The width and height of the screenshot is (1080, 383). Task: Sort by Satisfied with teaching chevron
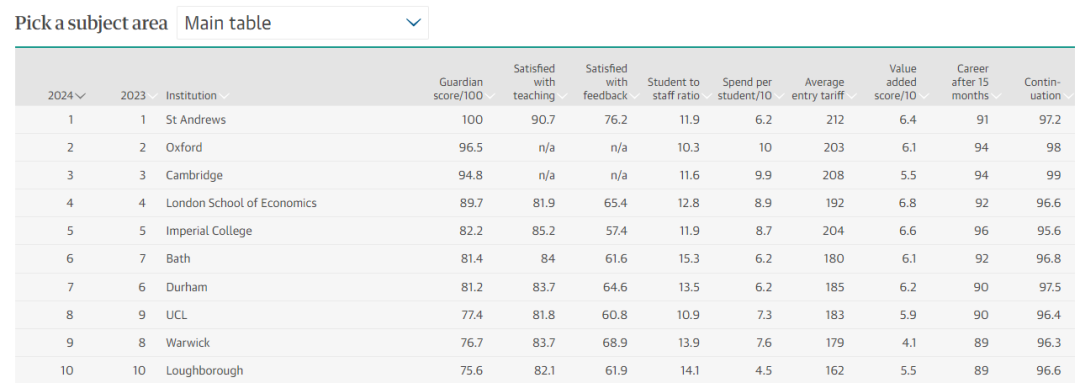click(x=561, y=96)
